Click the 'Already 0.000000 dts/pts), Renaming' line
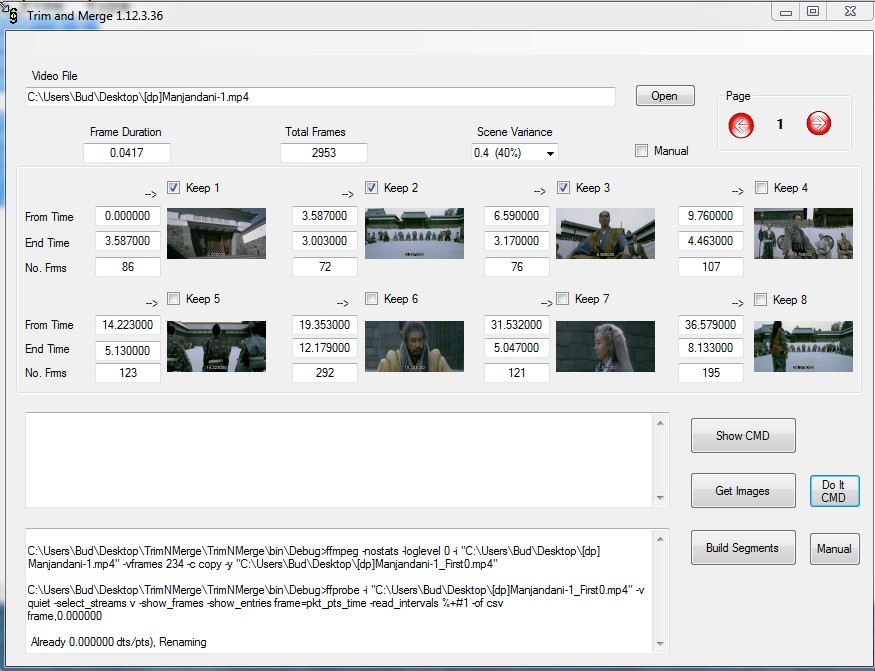Viewport: 875px width, 671px height. [x=118, y=642]
